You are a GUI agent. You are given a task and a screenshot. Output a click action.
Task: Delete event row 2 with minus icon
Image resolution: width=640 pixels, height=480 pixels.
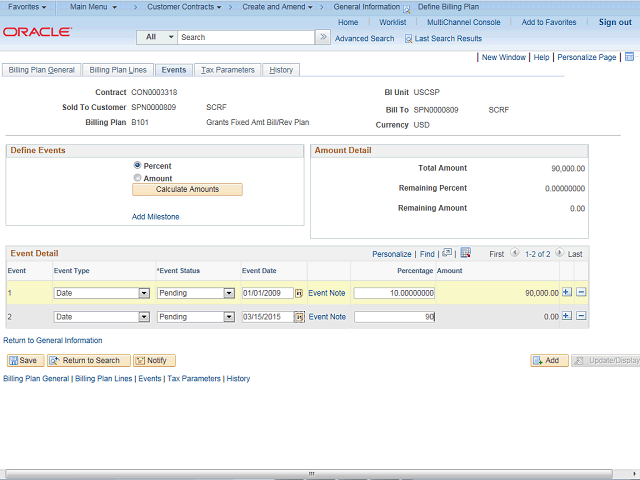pyautogui.click(x=581, y=316)
